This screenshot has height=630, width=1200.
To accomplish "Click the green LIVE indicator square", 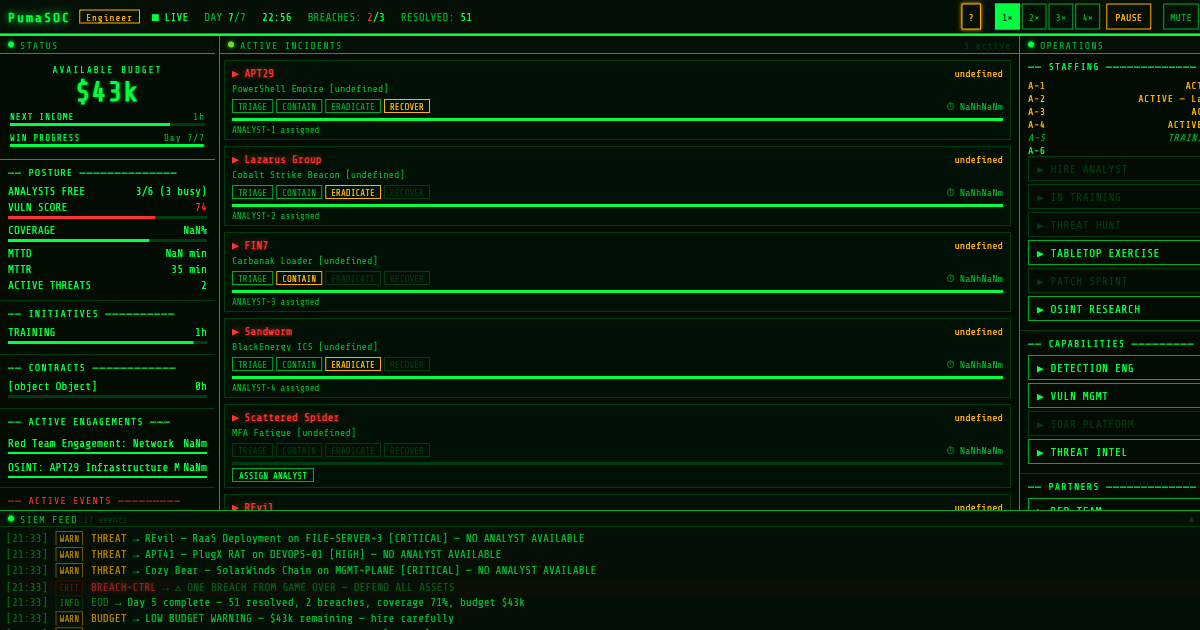I will pyautogui.click(x=155, y=17).
